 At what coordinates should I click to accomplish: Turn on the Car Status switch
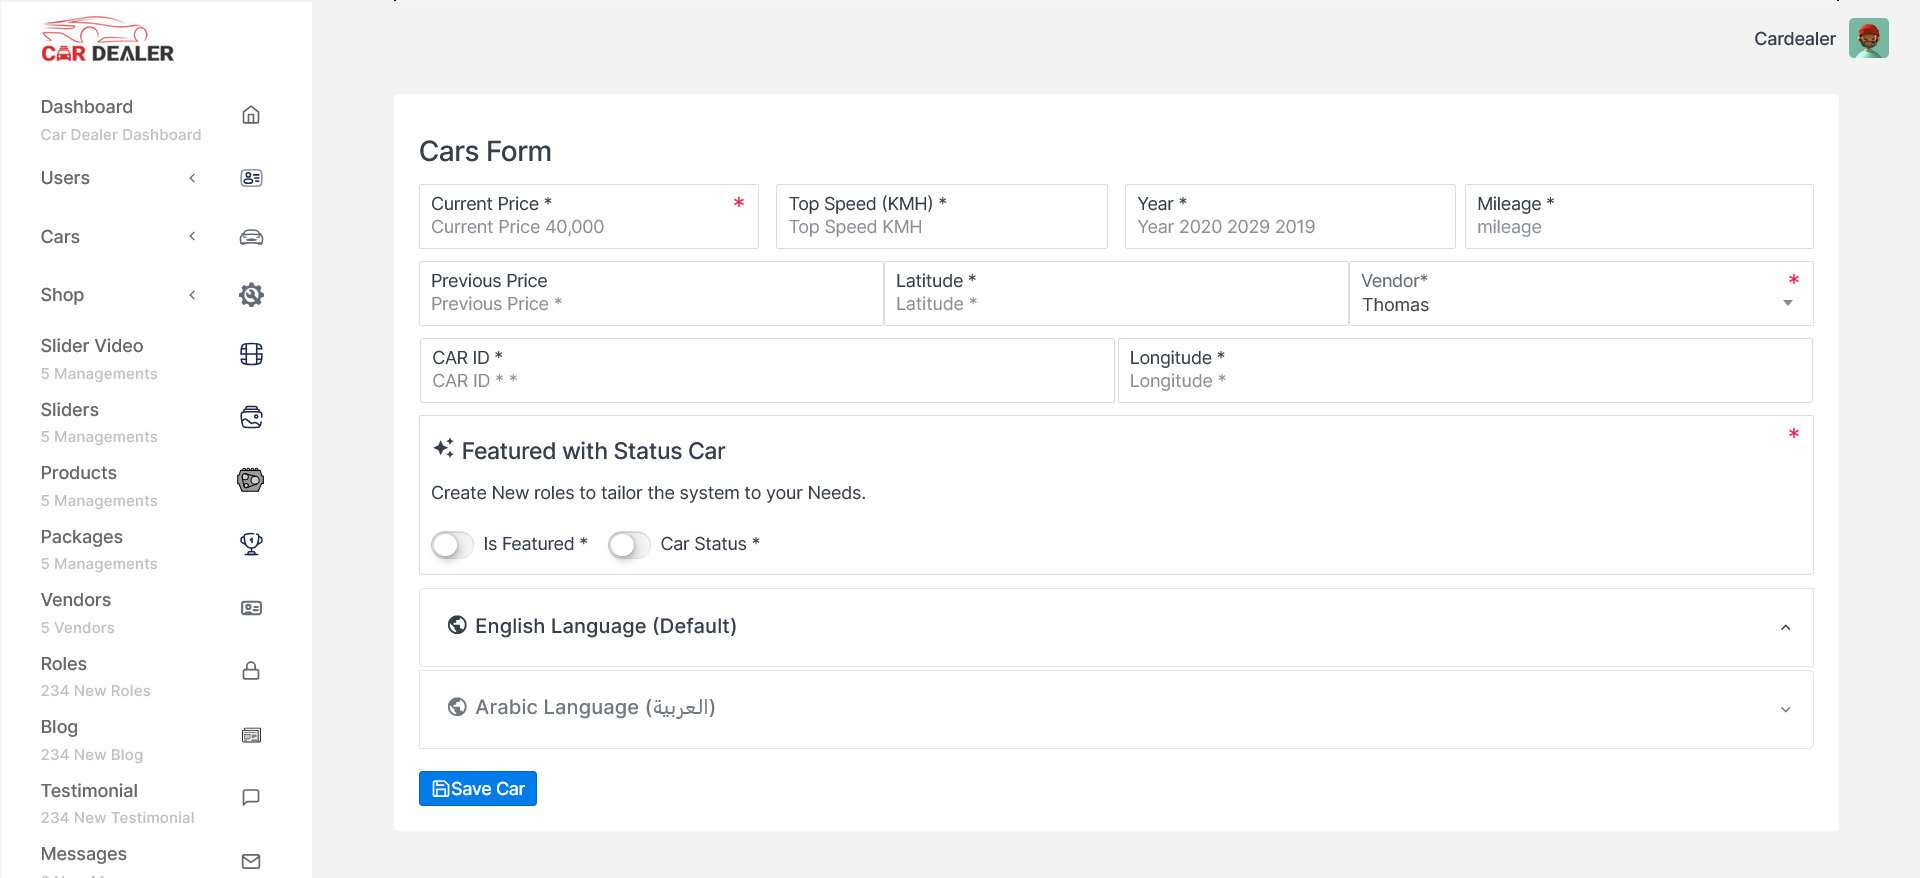[629, 545]
